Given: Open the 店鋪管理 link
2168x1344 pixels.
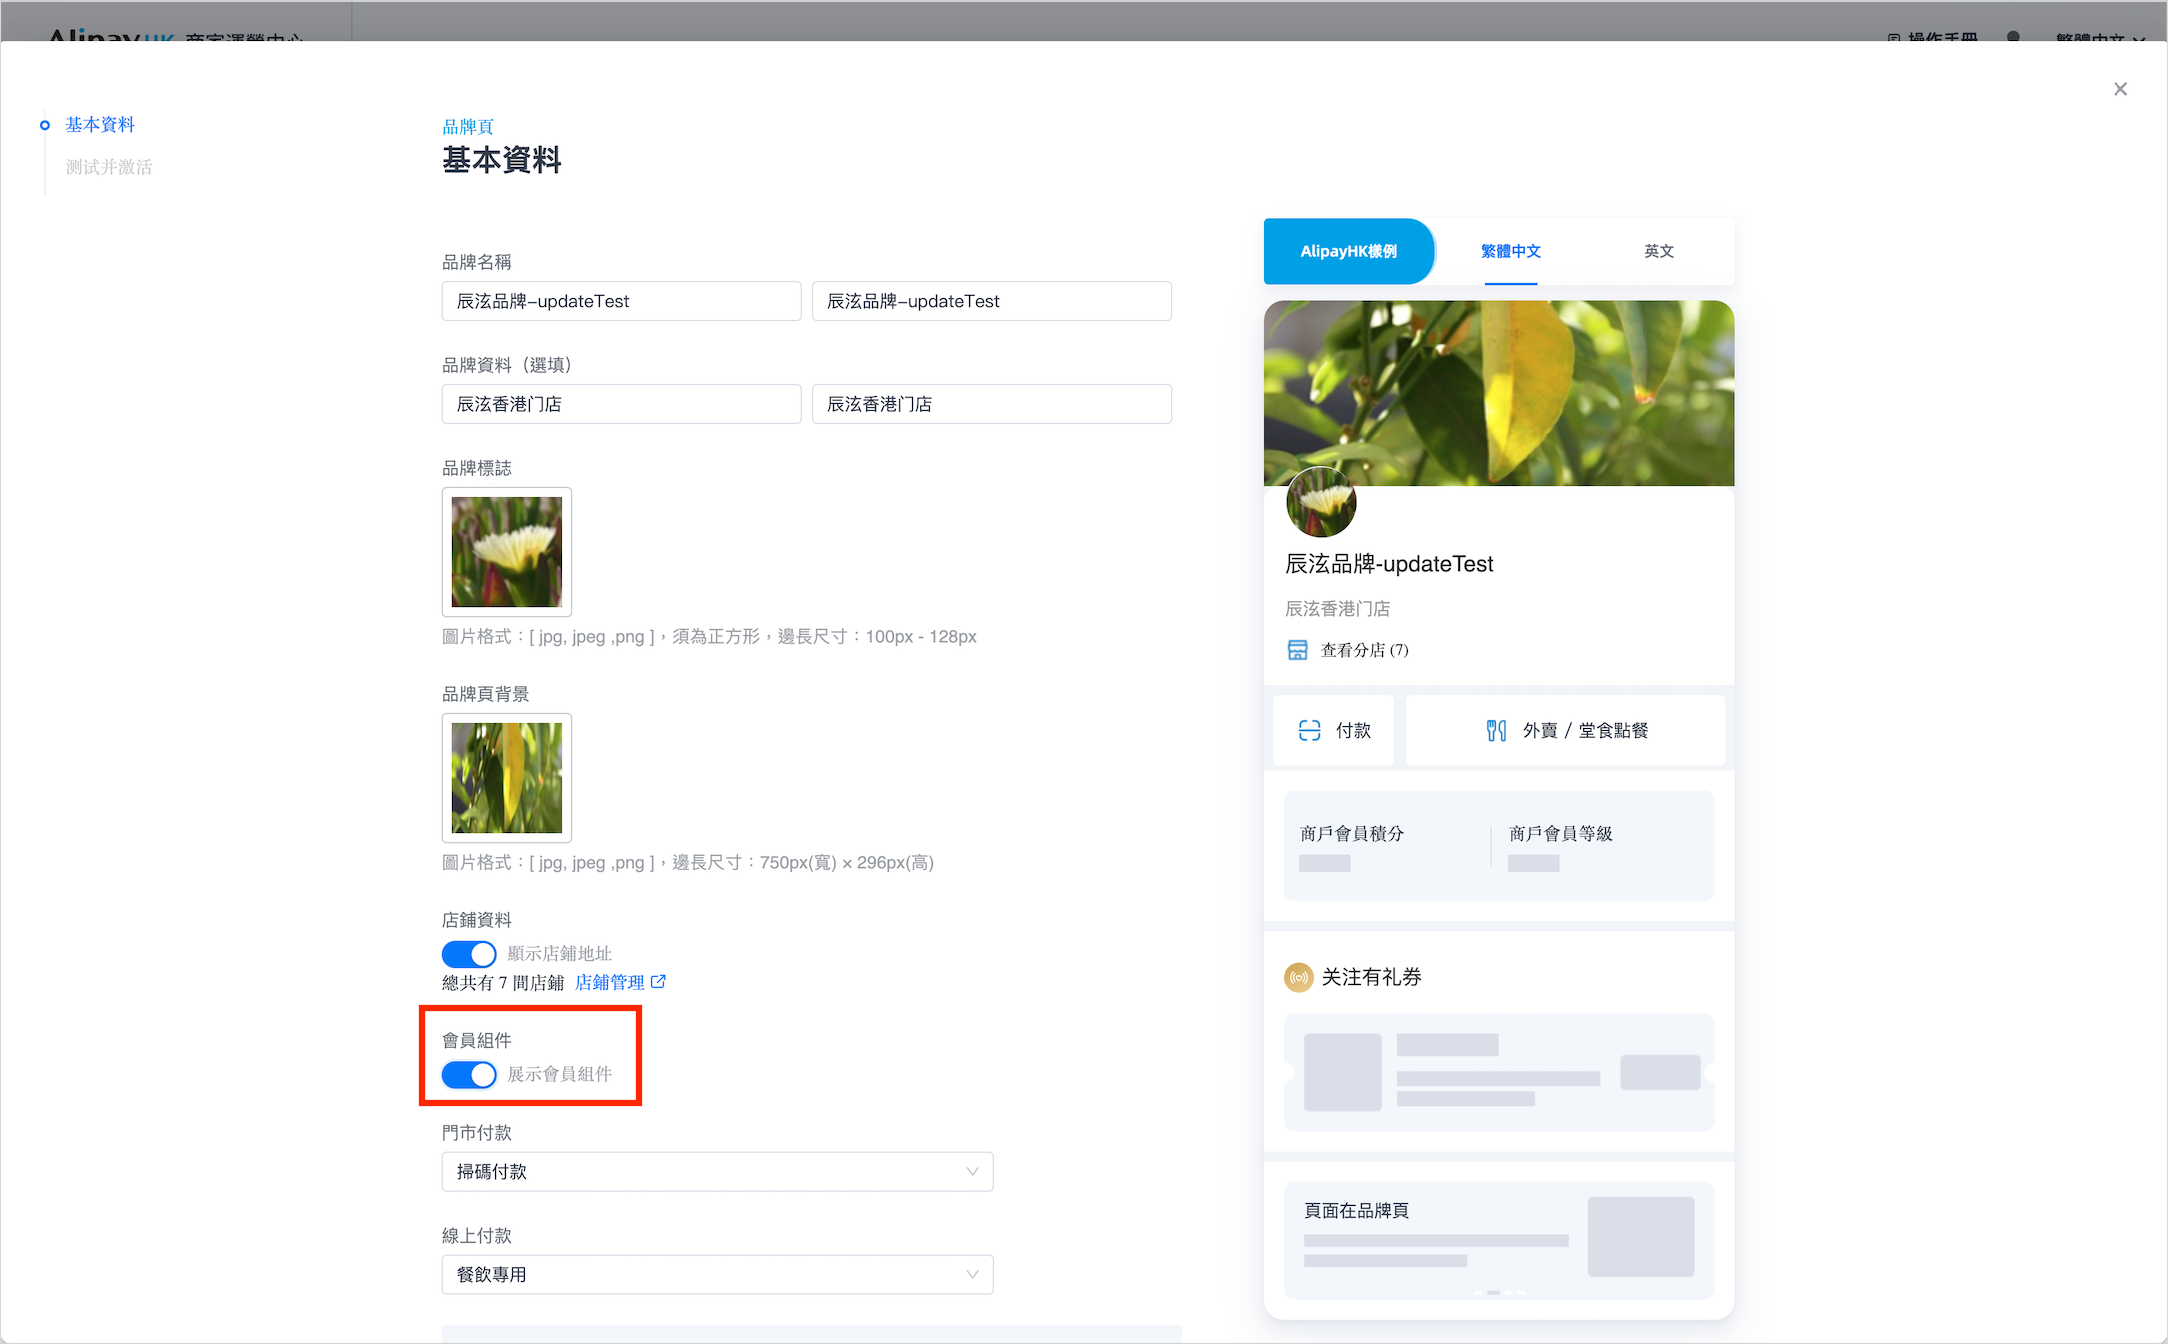Looking at the screenshot, I should tap(609, 982).
